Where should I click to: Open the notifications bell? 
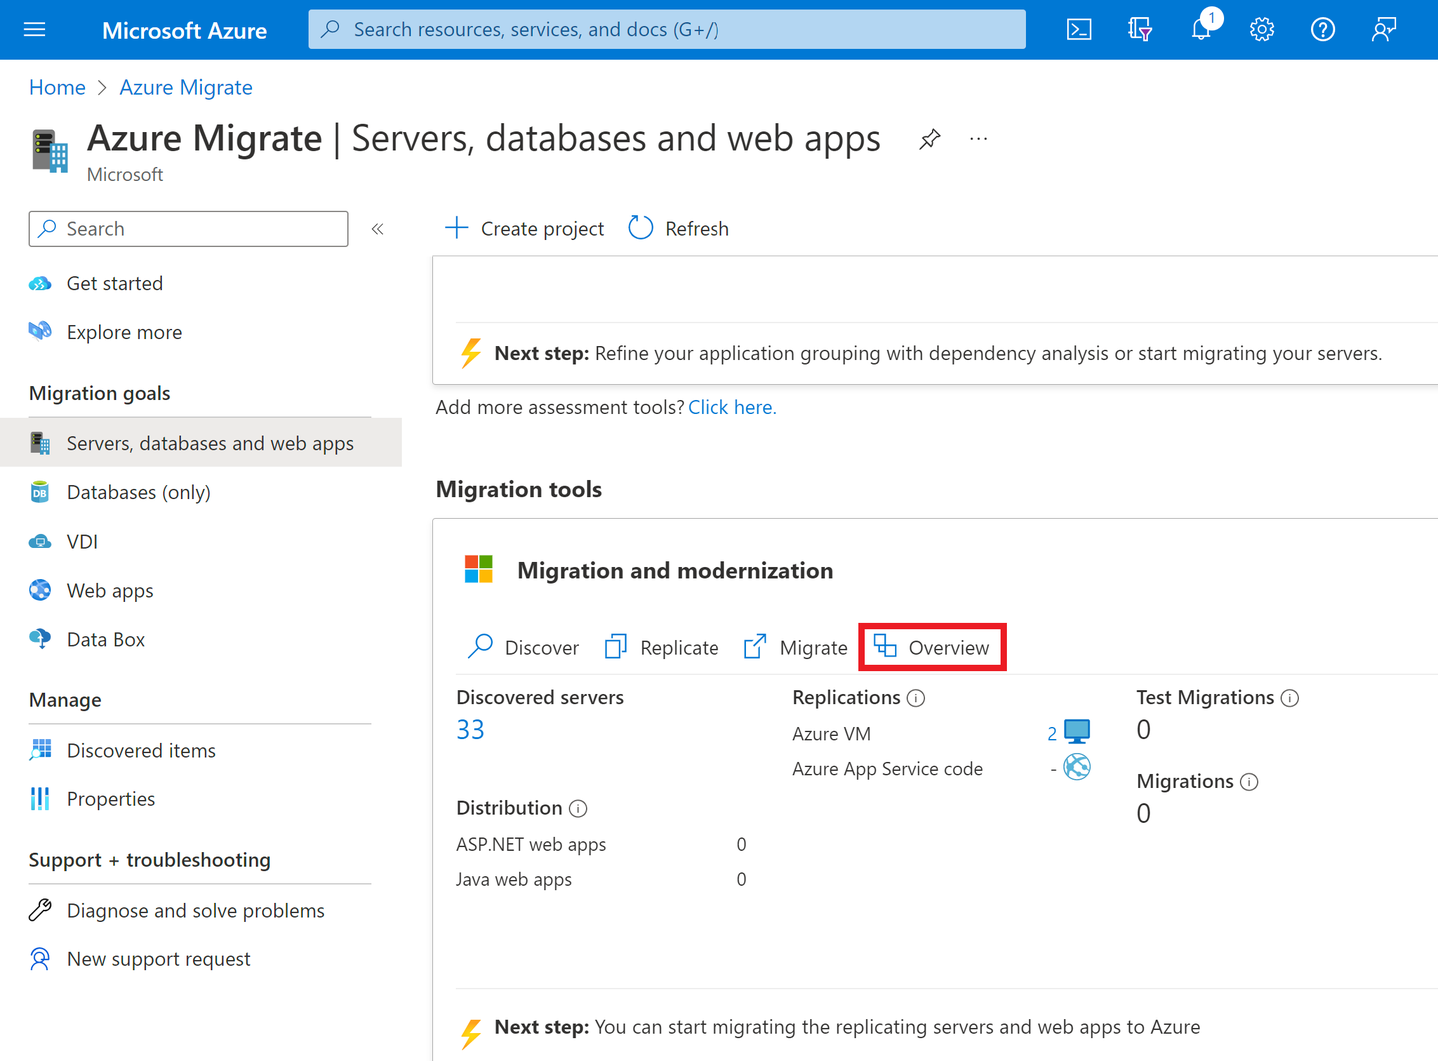pos(1201,30)
